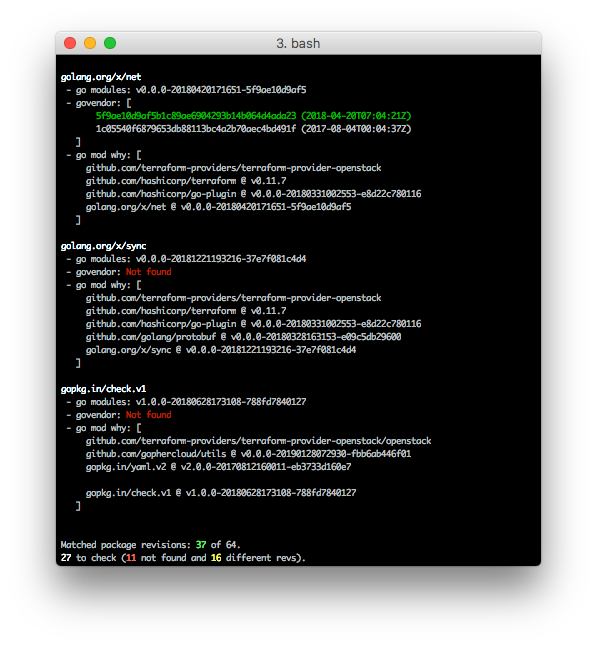Click the yellow minimize window button
The image size is (597, 646).
click(90, 43)
